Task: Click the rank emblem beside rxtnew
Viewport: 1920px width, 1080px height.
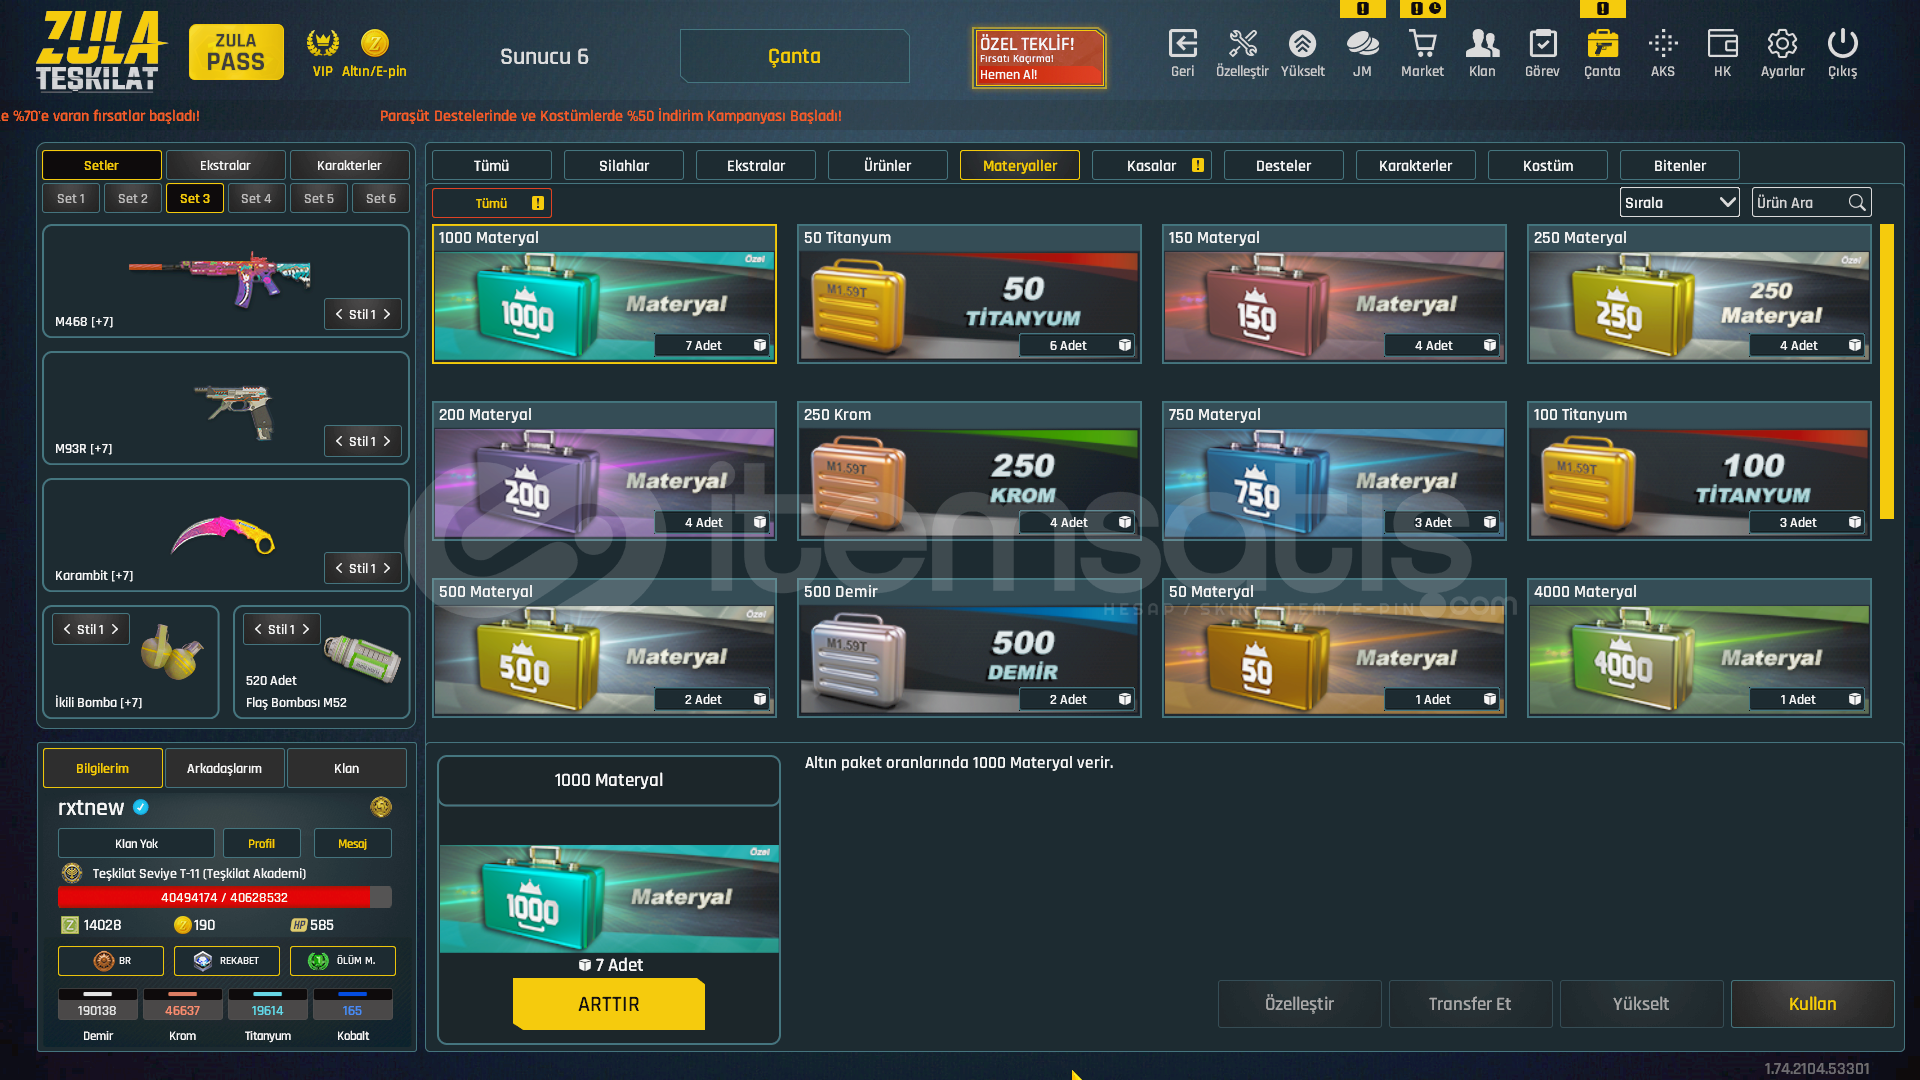Action: tap(380, 807)
